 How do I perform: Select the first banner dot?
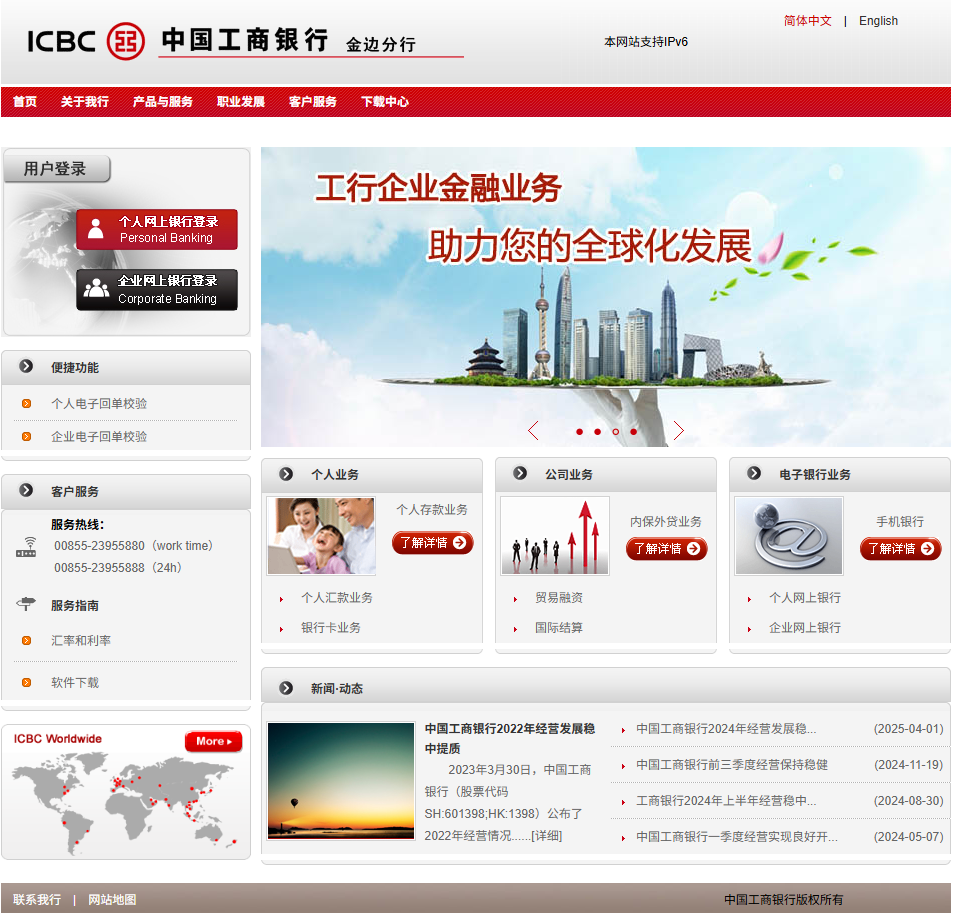[x=580, y=432]
